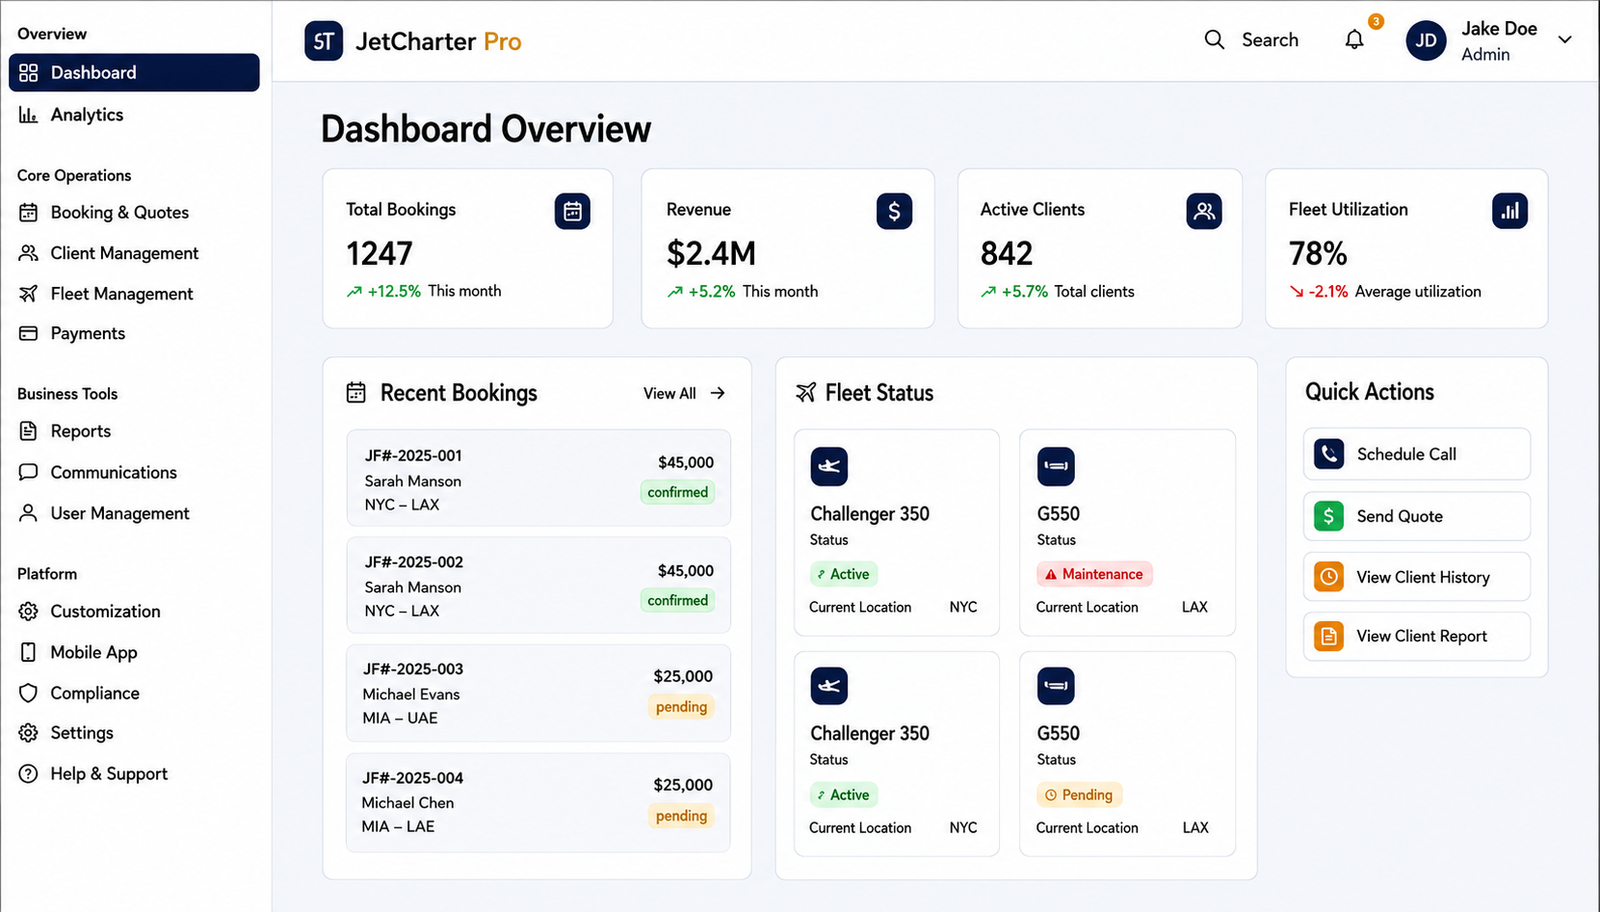Click the notification bell icon
1600x912 pixels.
[1354, 40]
